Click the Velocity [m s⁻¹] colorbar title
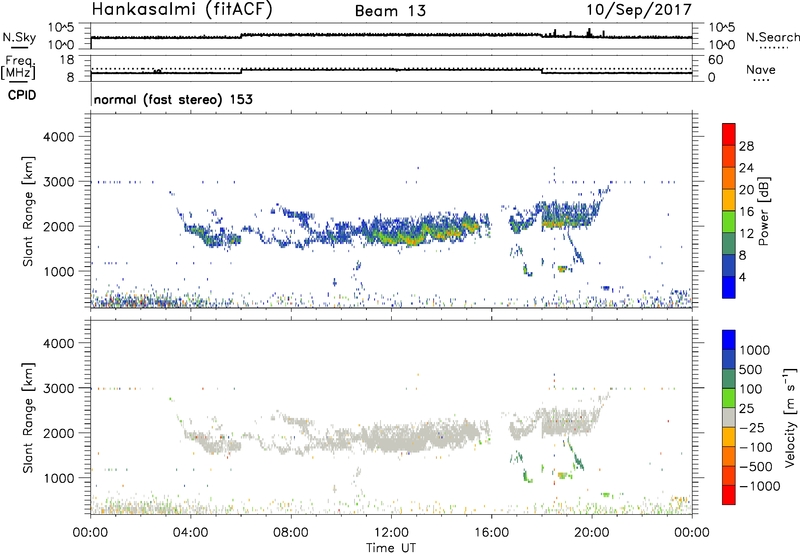800x554 pixels. tap(790, 417)
